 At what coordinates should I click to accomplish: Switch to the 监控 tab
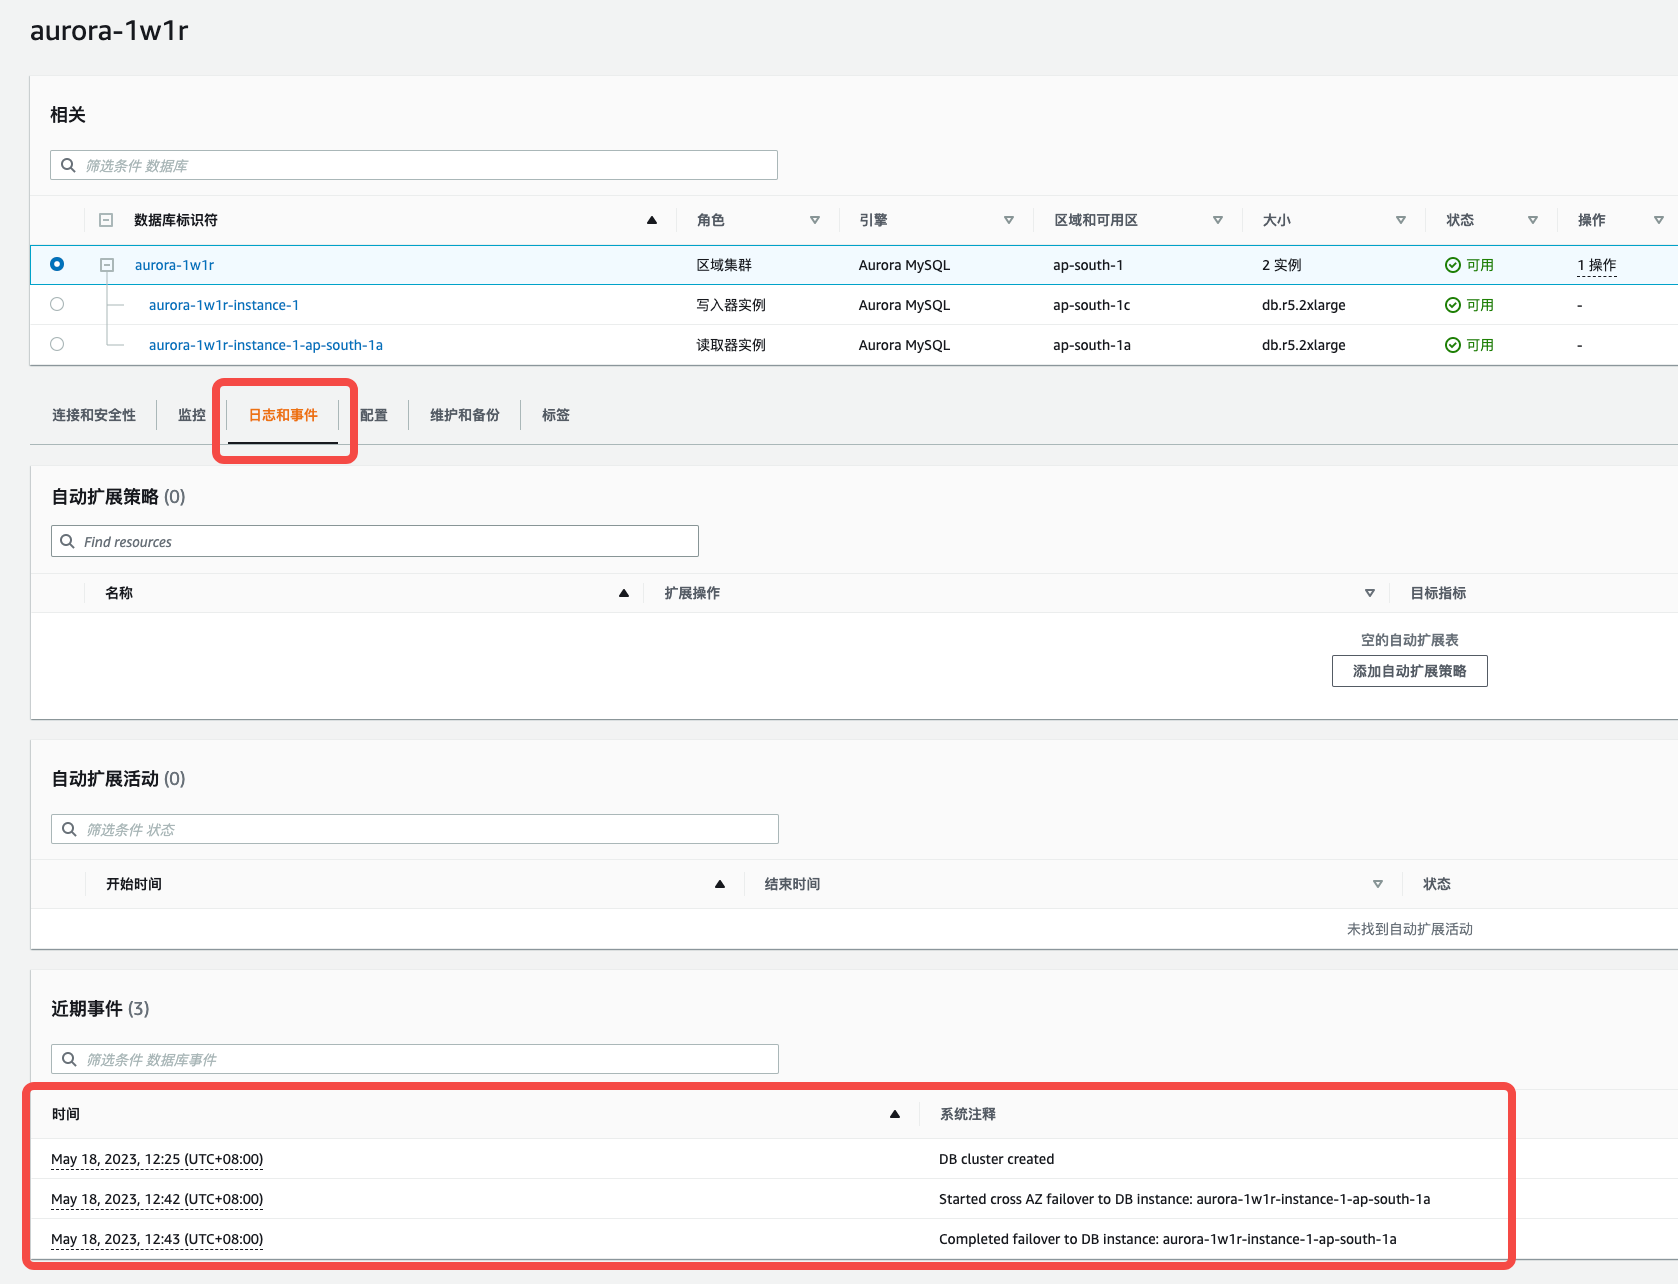pos(190,414)
